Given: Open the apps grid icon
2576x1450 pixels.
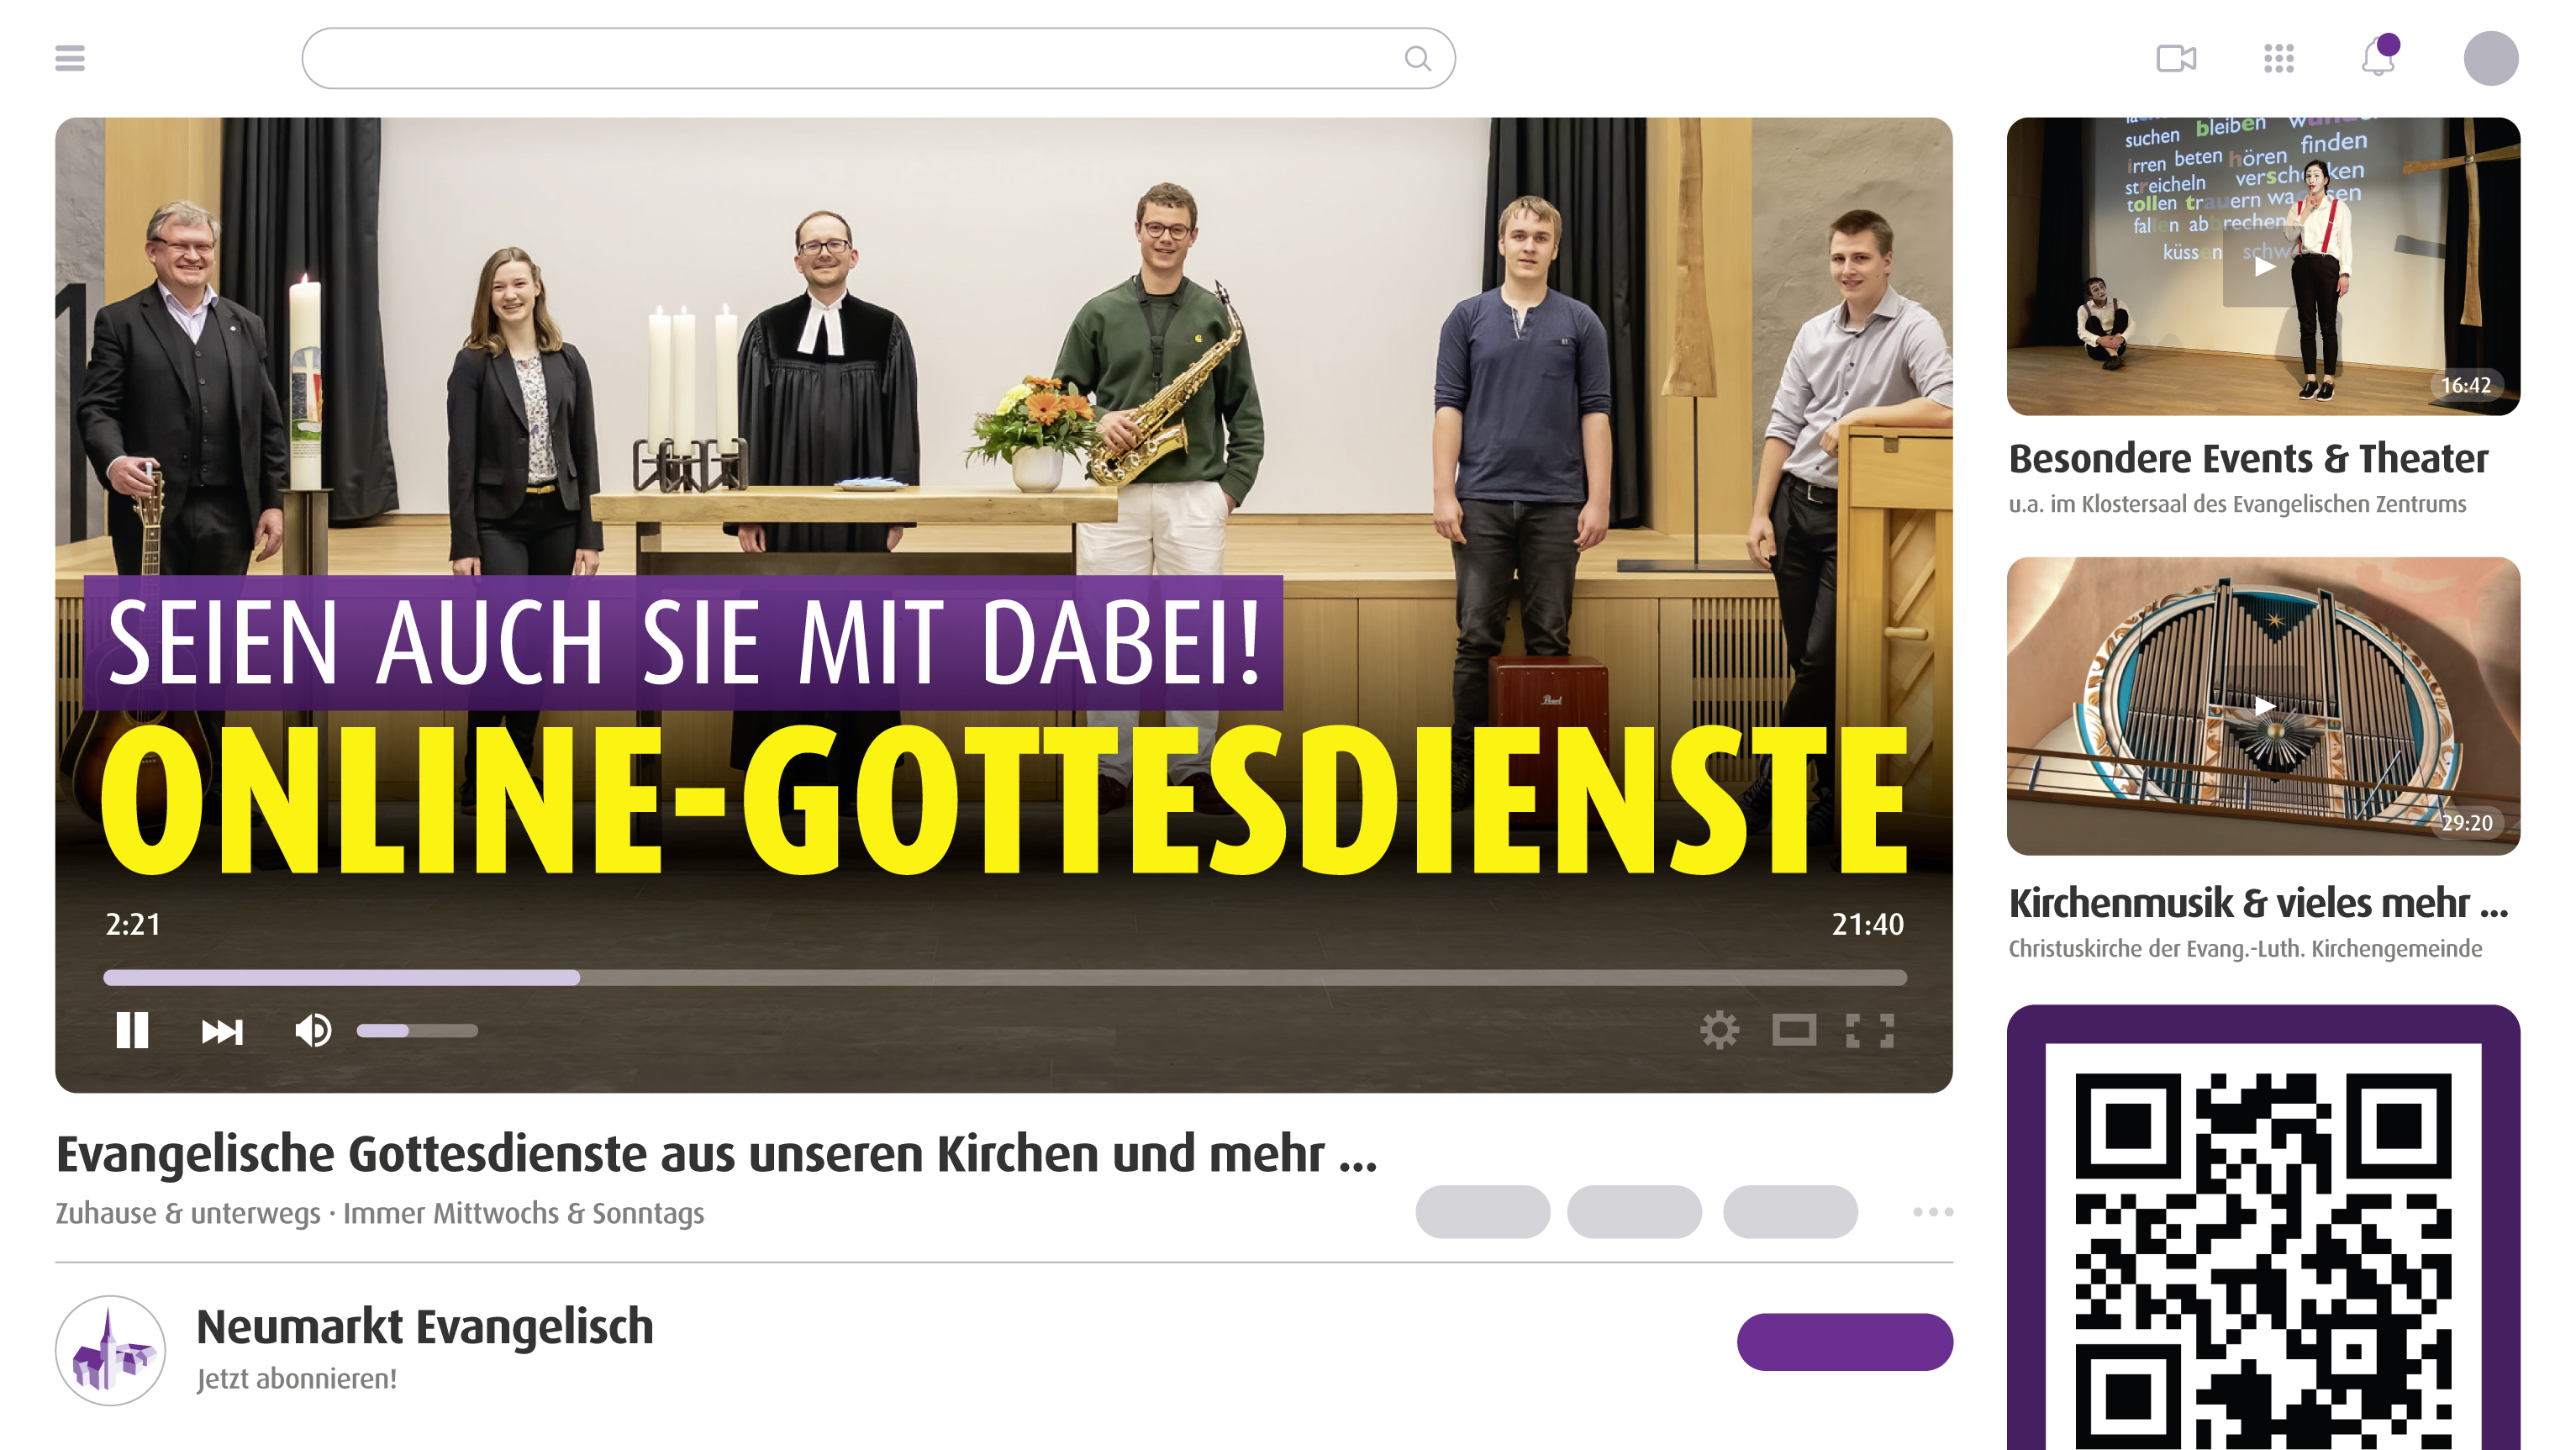Looking at the screenshot, I should [2278, 58].
